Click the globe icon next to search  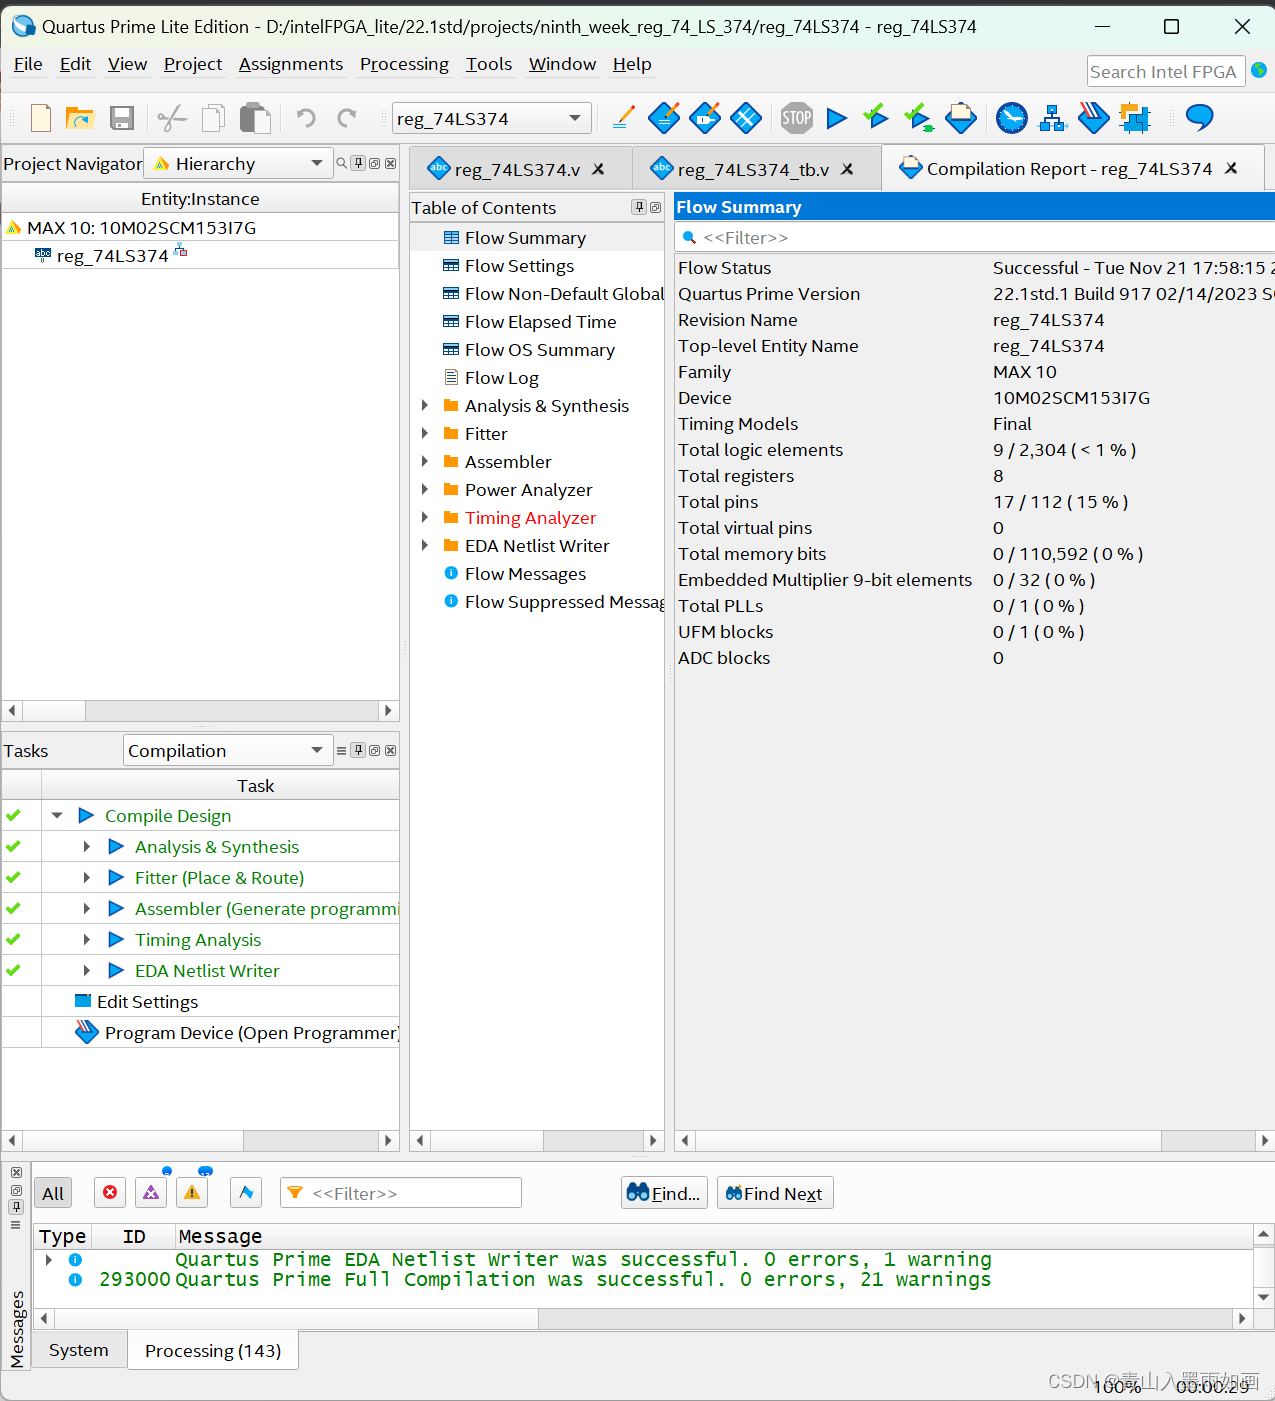(x=1259, y=70)
